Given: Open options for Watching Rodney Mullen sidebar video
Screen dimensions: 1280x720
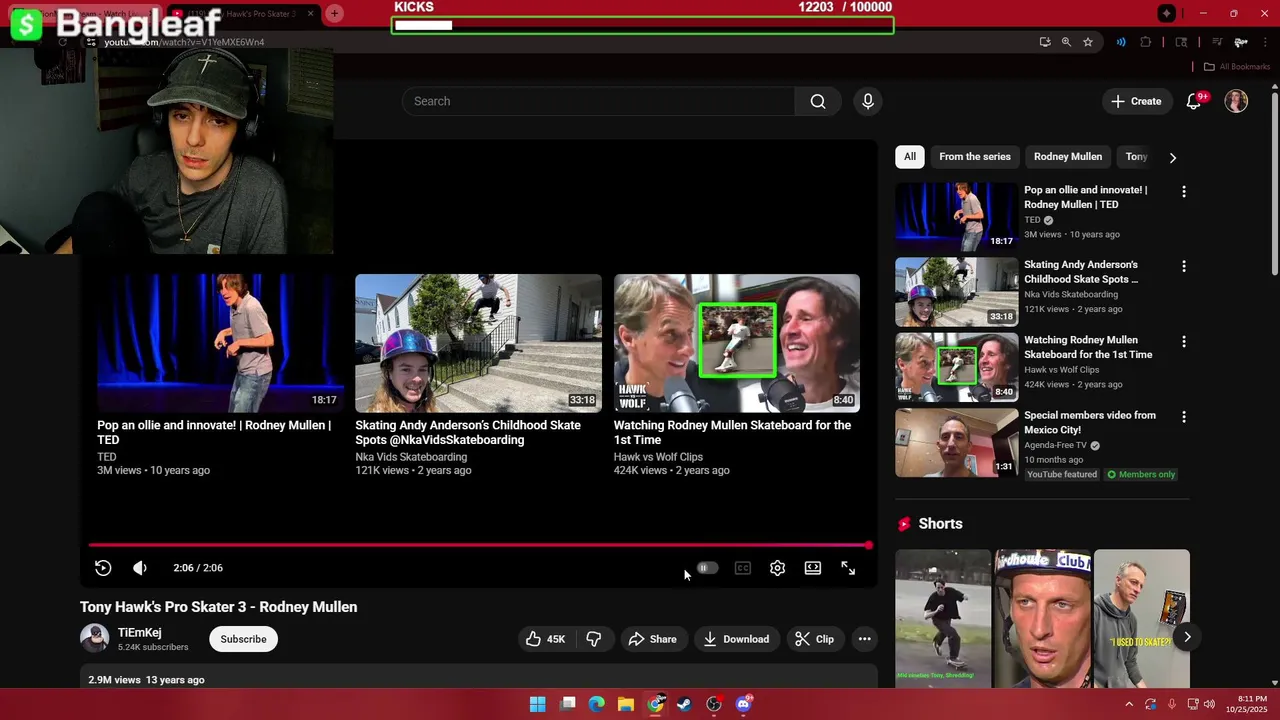Looking at the screenshot, I should pyautogui.click(x=1184, y=341).
